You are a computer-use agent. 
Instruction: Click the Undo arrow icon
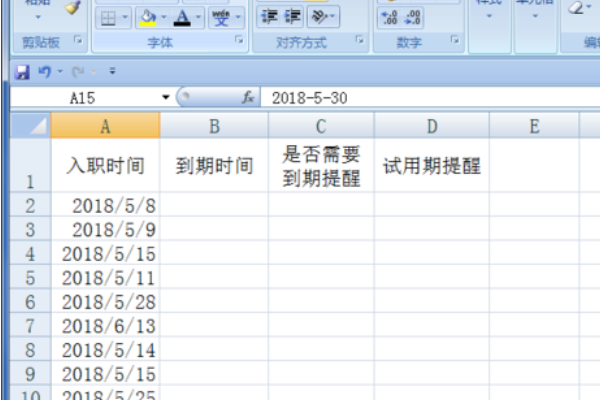coord(44,72)
